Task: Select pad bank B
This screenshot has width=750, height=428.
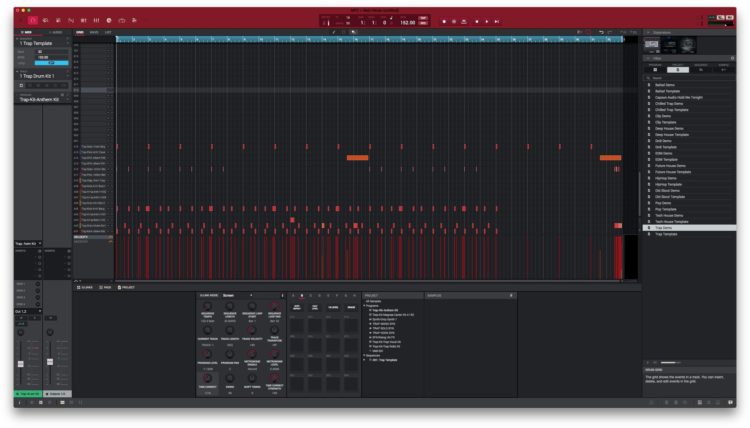Action: coord(302,296)
